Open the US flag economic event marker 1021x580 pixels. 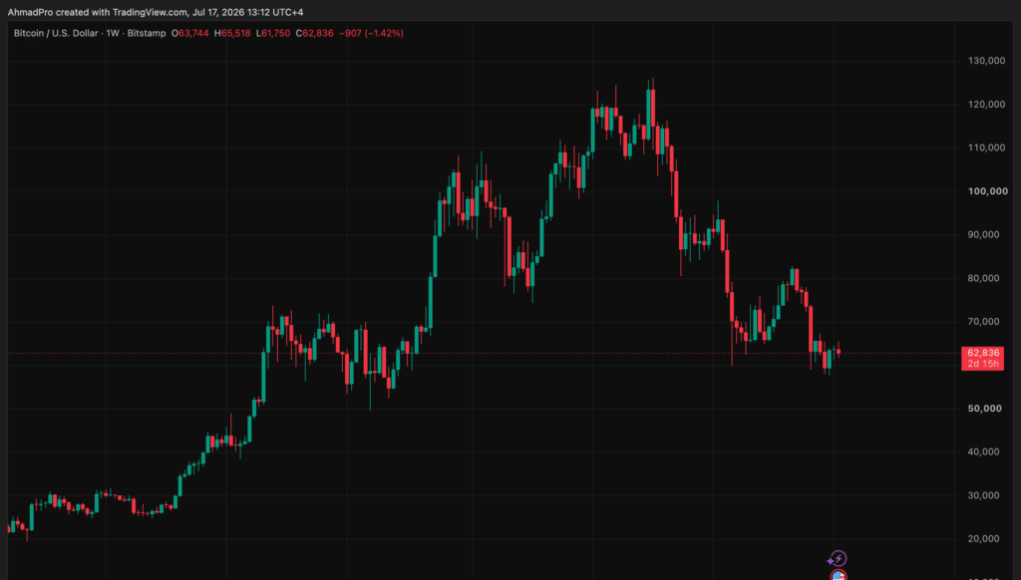[x=839, y=575]
